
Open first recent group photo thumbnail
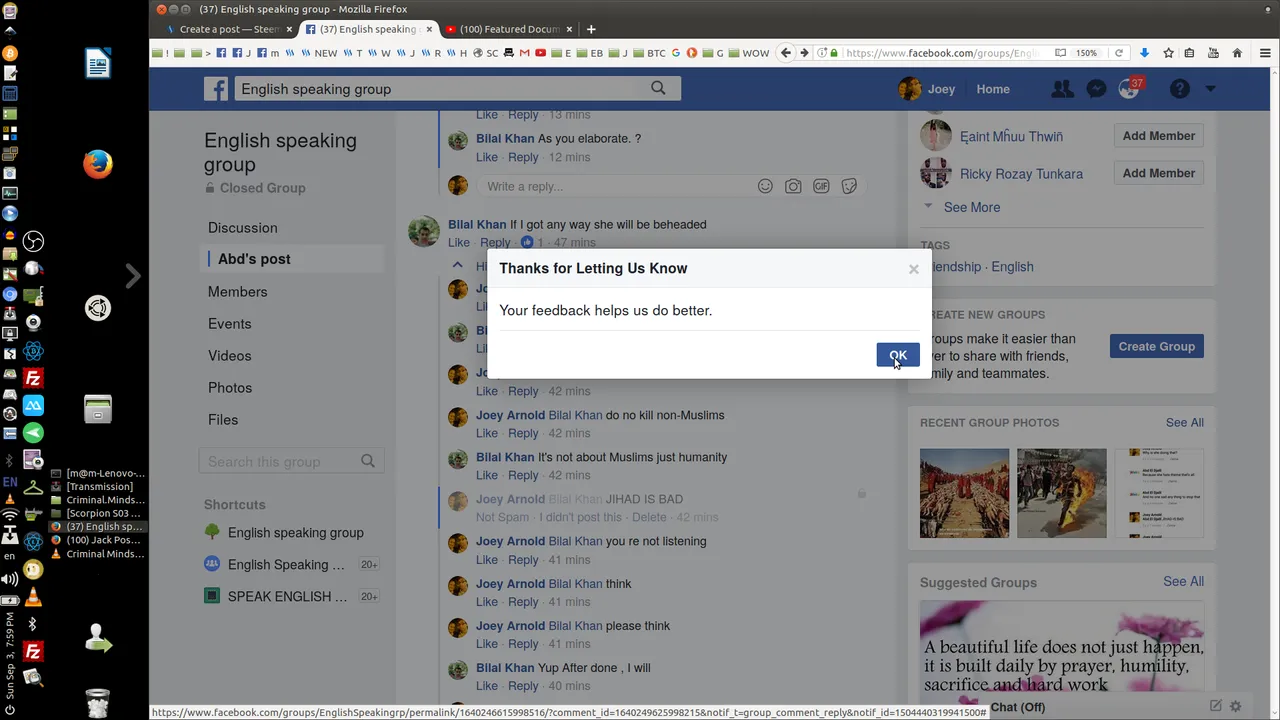(x=964, y=493)
